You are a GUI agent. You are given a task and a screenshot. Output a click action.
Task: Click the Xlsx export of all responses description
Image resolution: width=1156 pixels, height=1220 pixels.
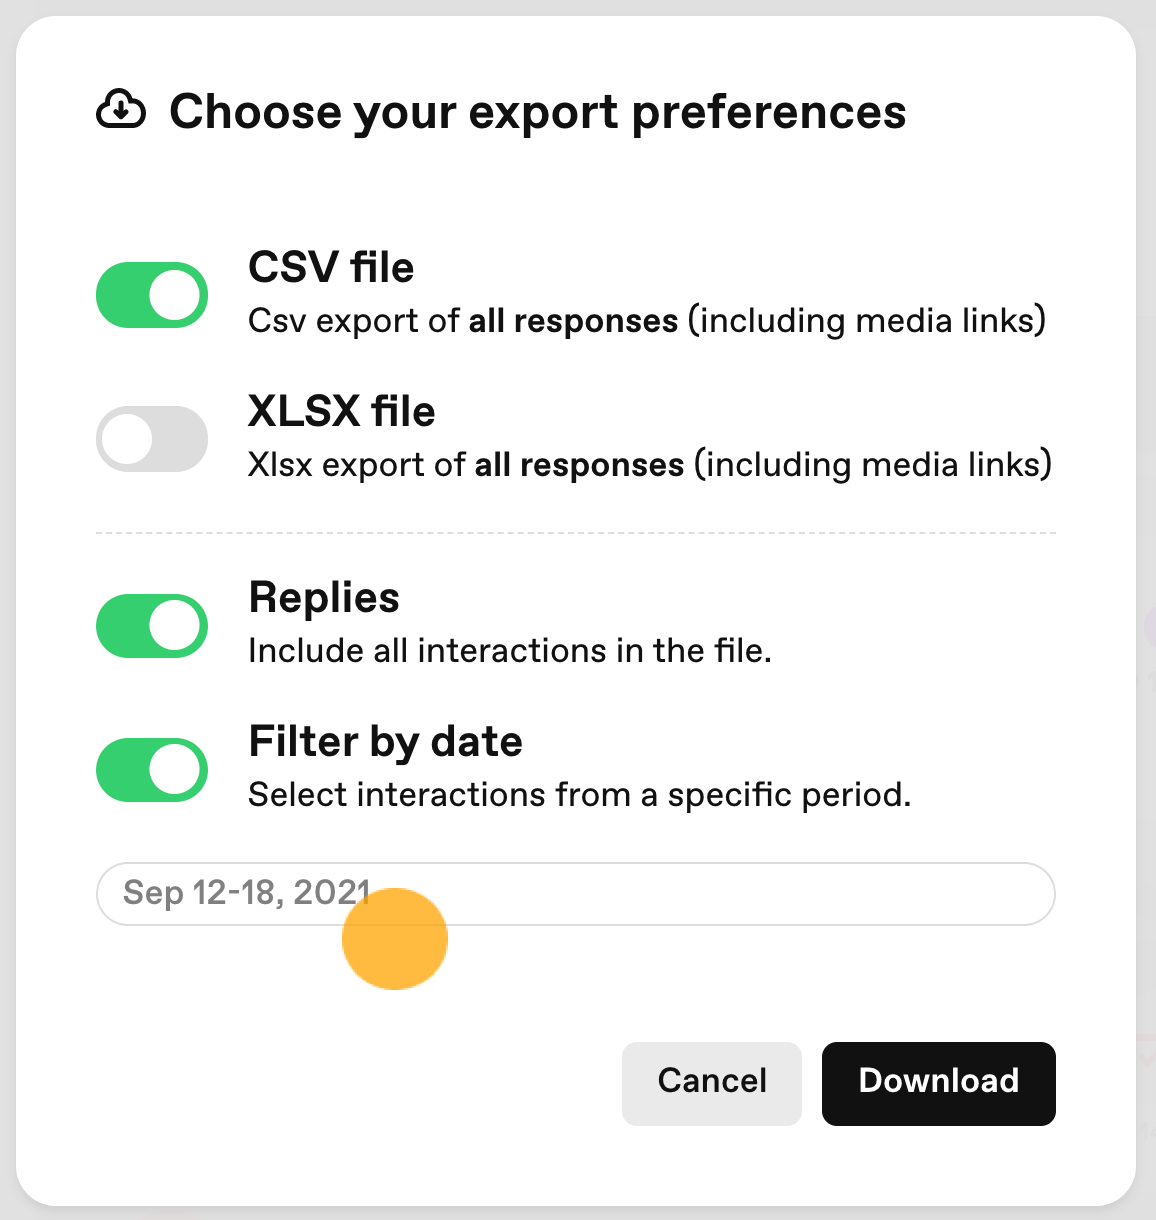pos(650,465)
